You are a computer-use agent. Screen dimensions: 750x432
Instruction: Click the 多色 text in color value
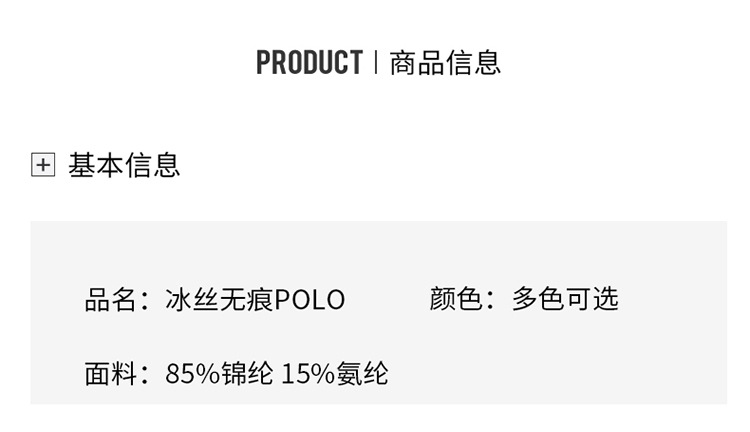coord(538,299)
